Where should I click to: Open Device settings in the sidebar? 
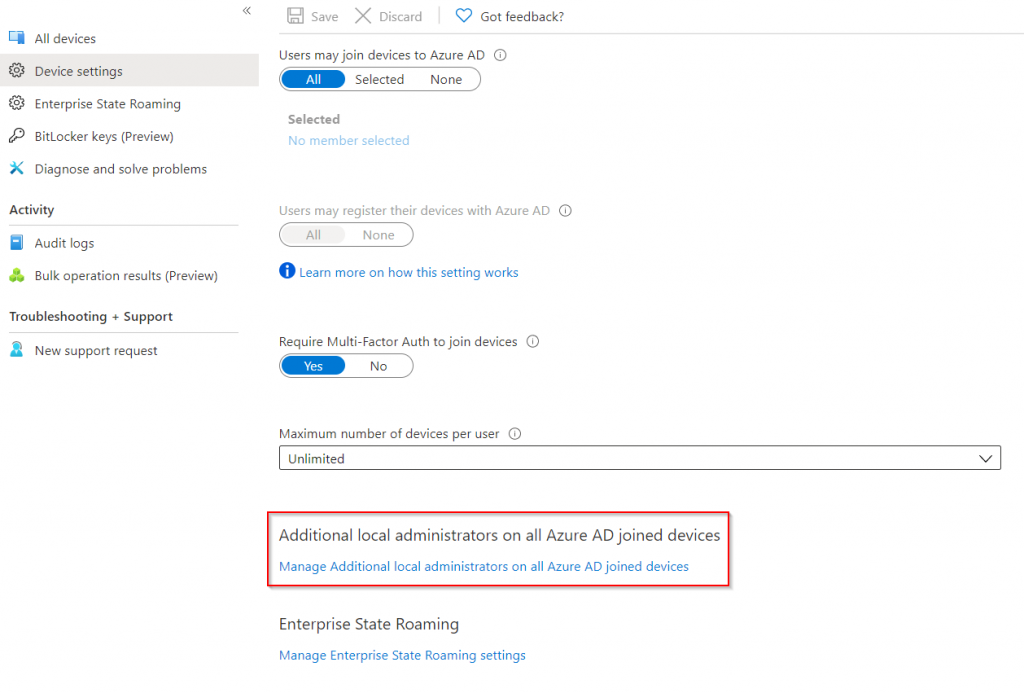coord(129,71)
